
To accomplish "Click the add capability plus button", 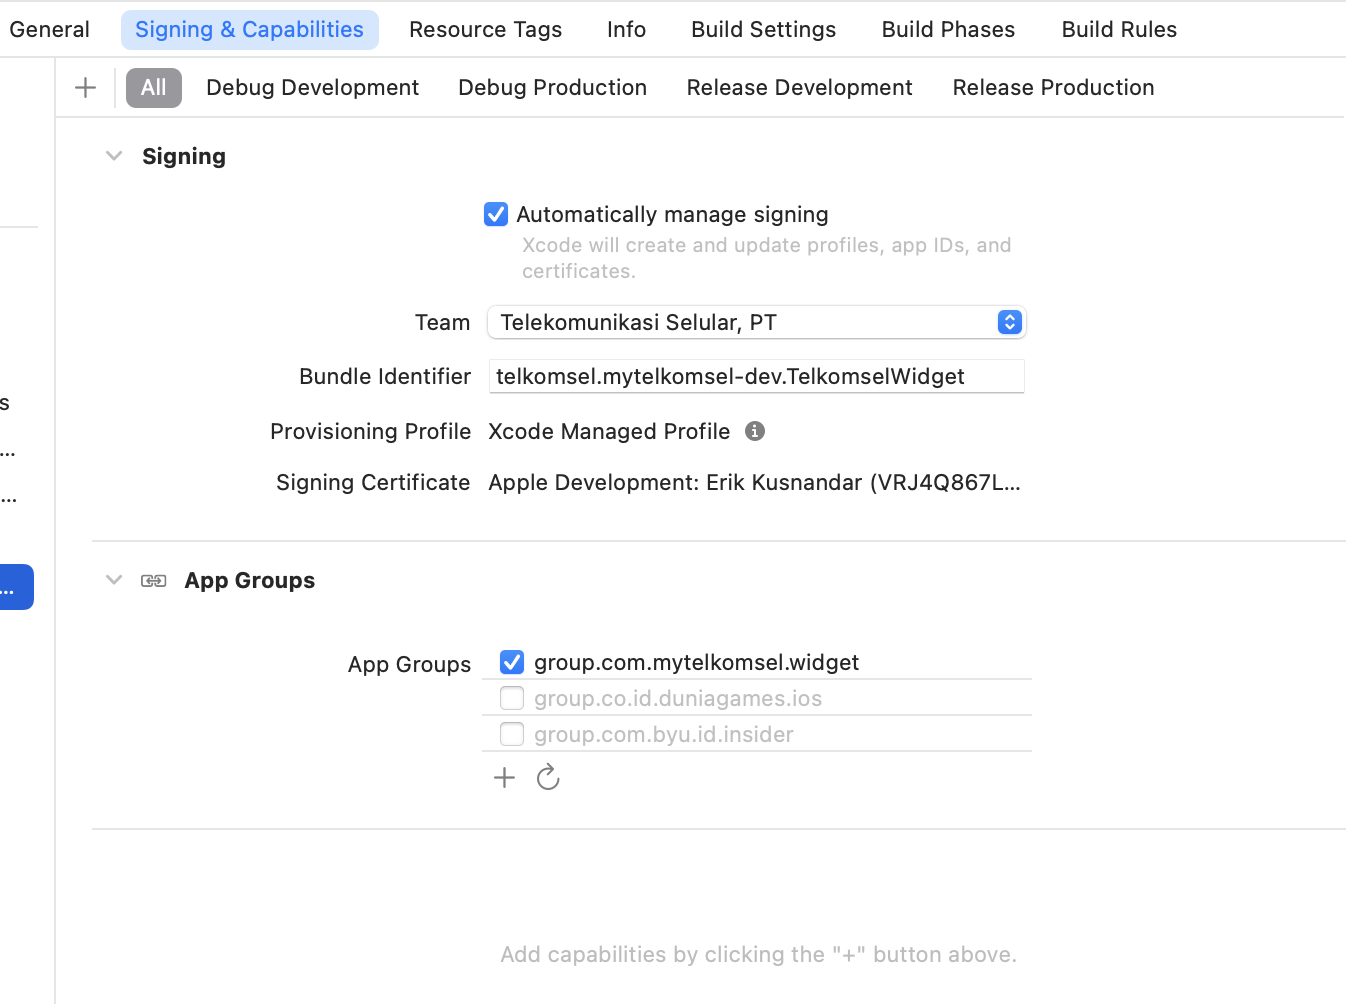I will 86,88.
